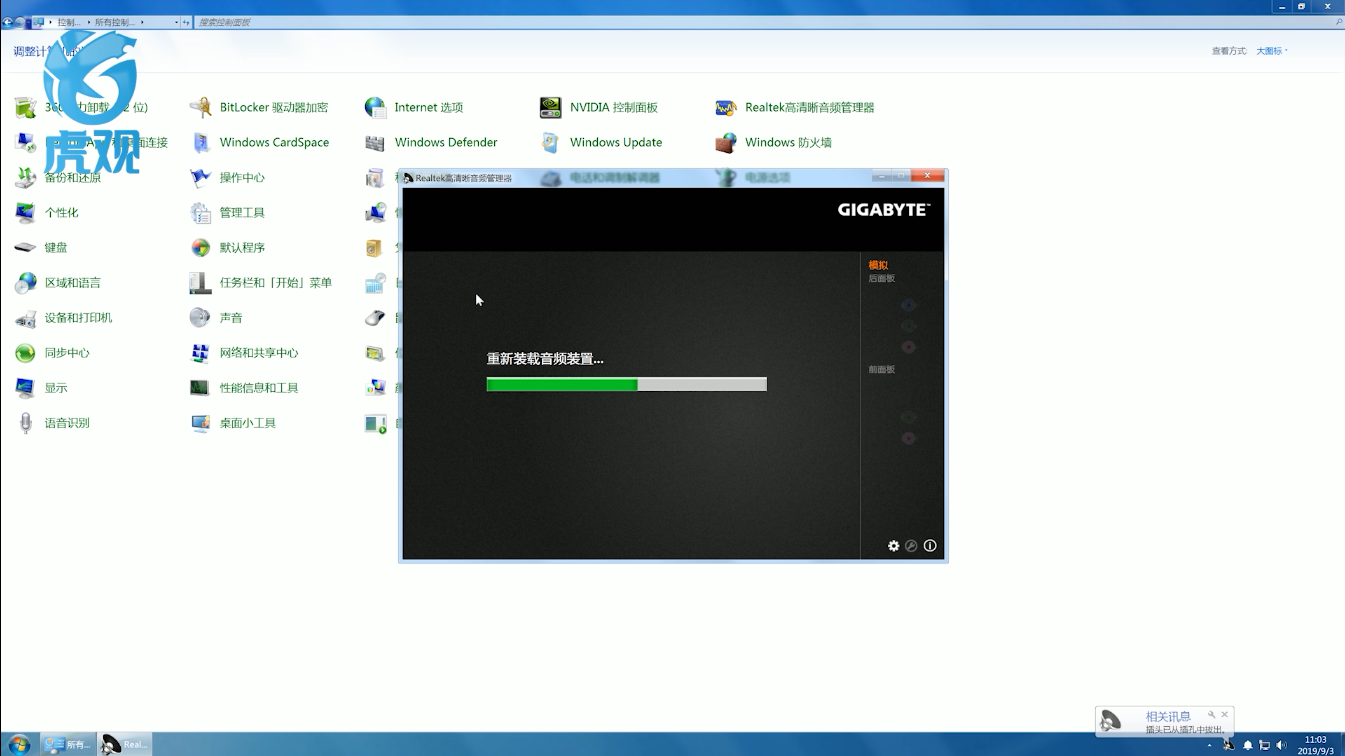Switch to 所有... Control Panel taskbar button
The height and width of the screenshot is (756, 1345).
(x=68, y=745)
